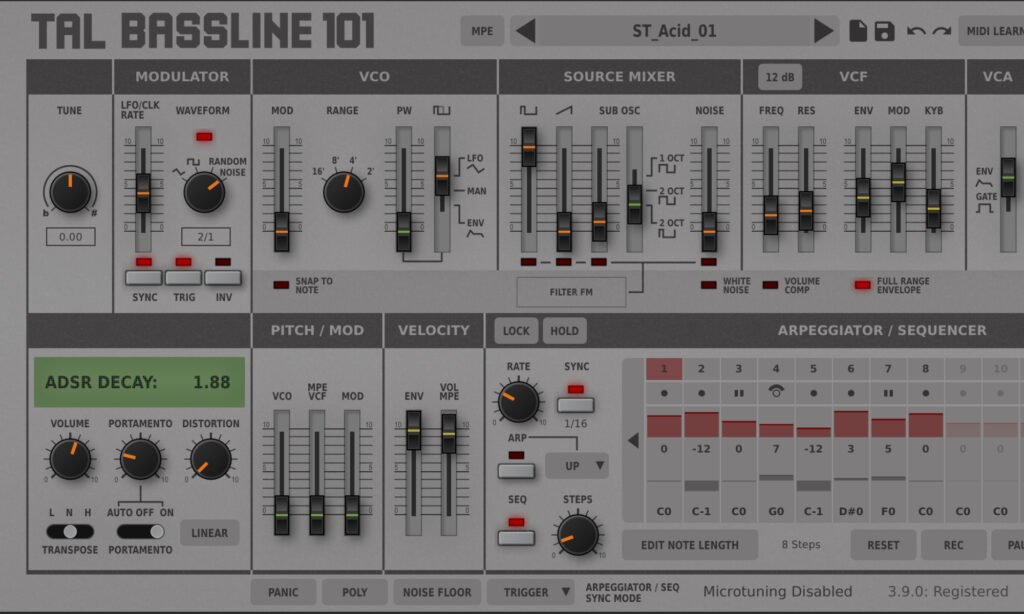Select the ENV pulse width mode icon
The width and height of the screenshot is (1024, 614).
point(475,234)
